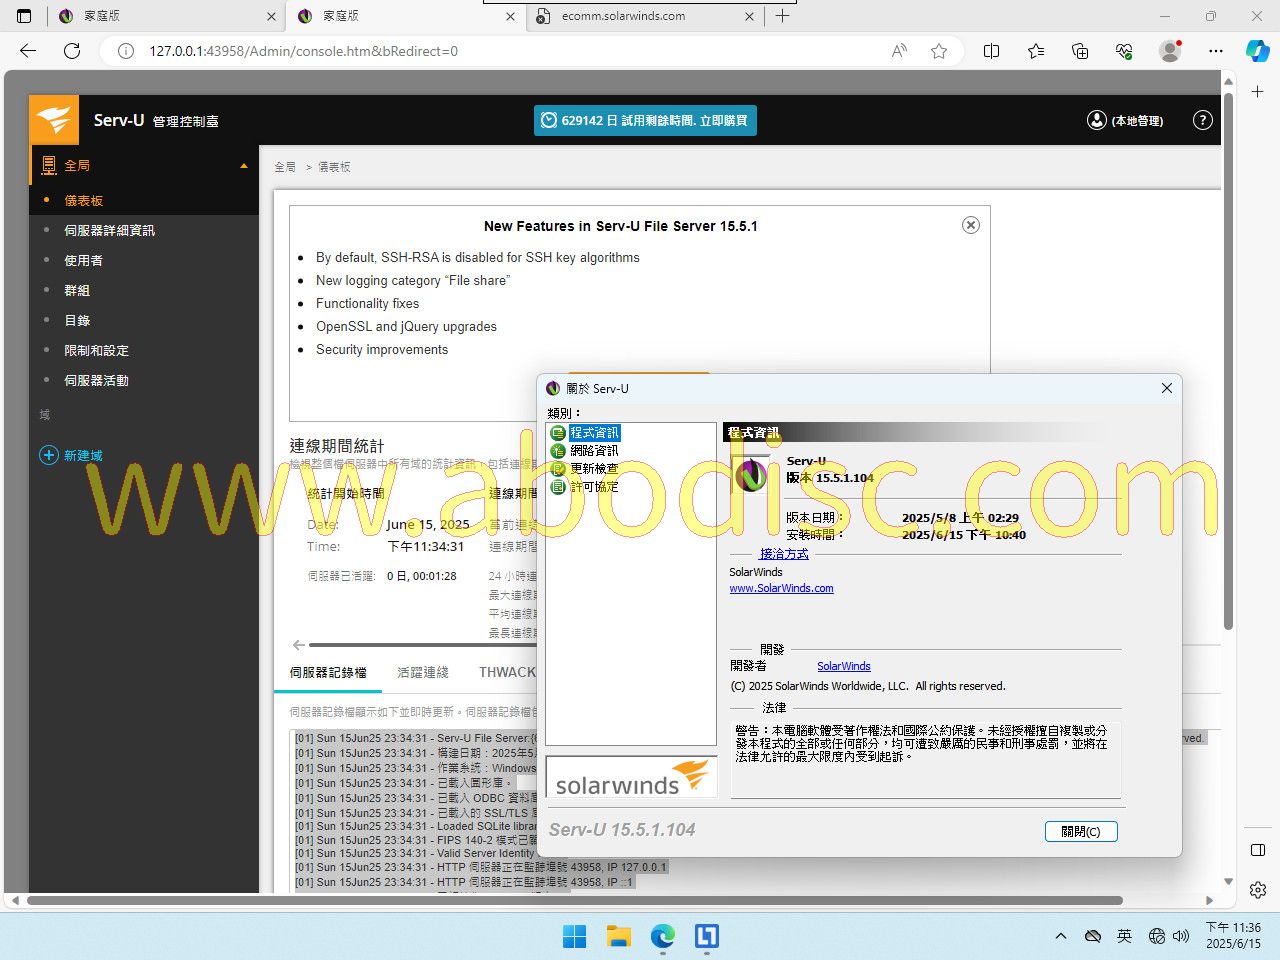Click the page vertical scrollbar
1280x960 pixels.
[x=1229, y=360]
